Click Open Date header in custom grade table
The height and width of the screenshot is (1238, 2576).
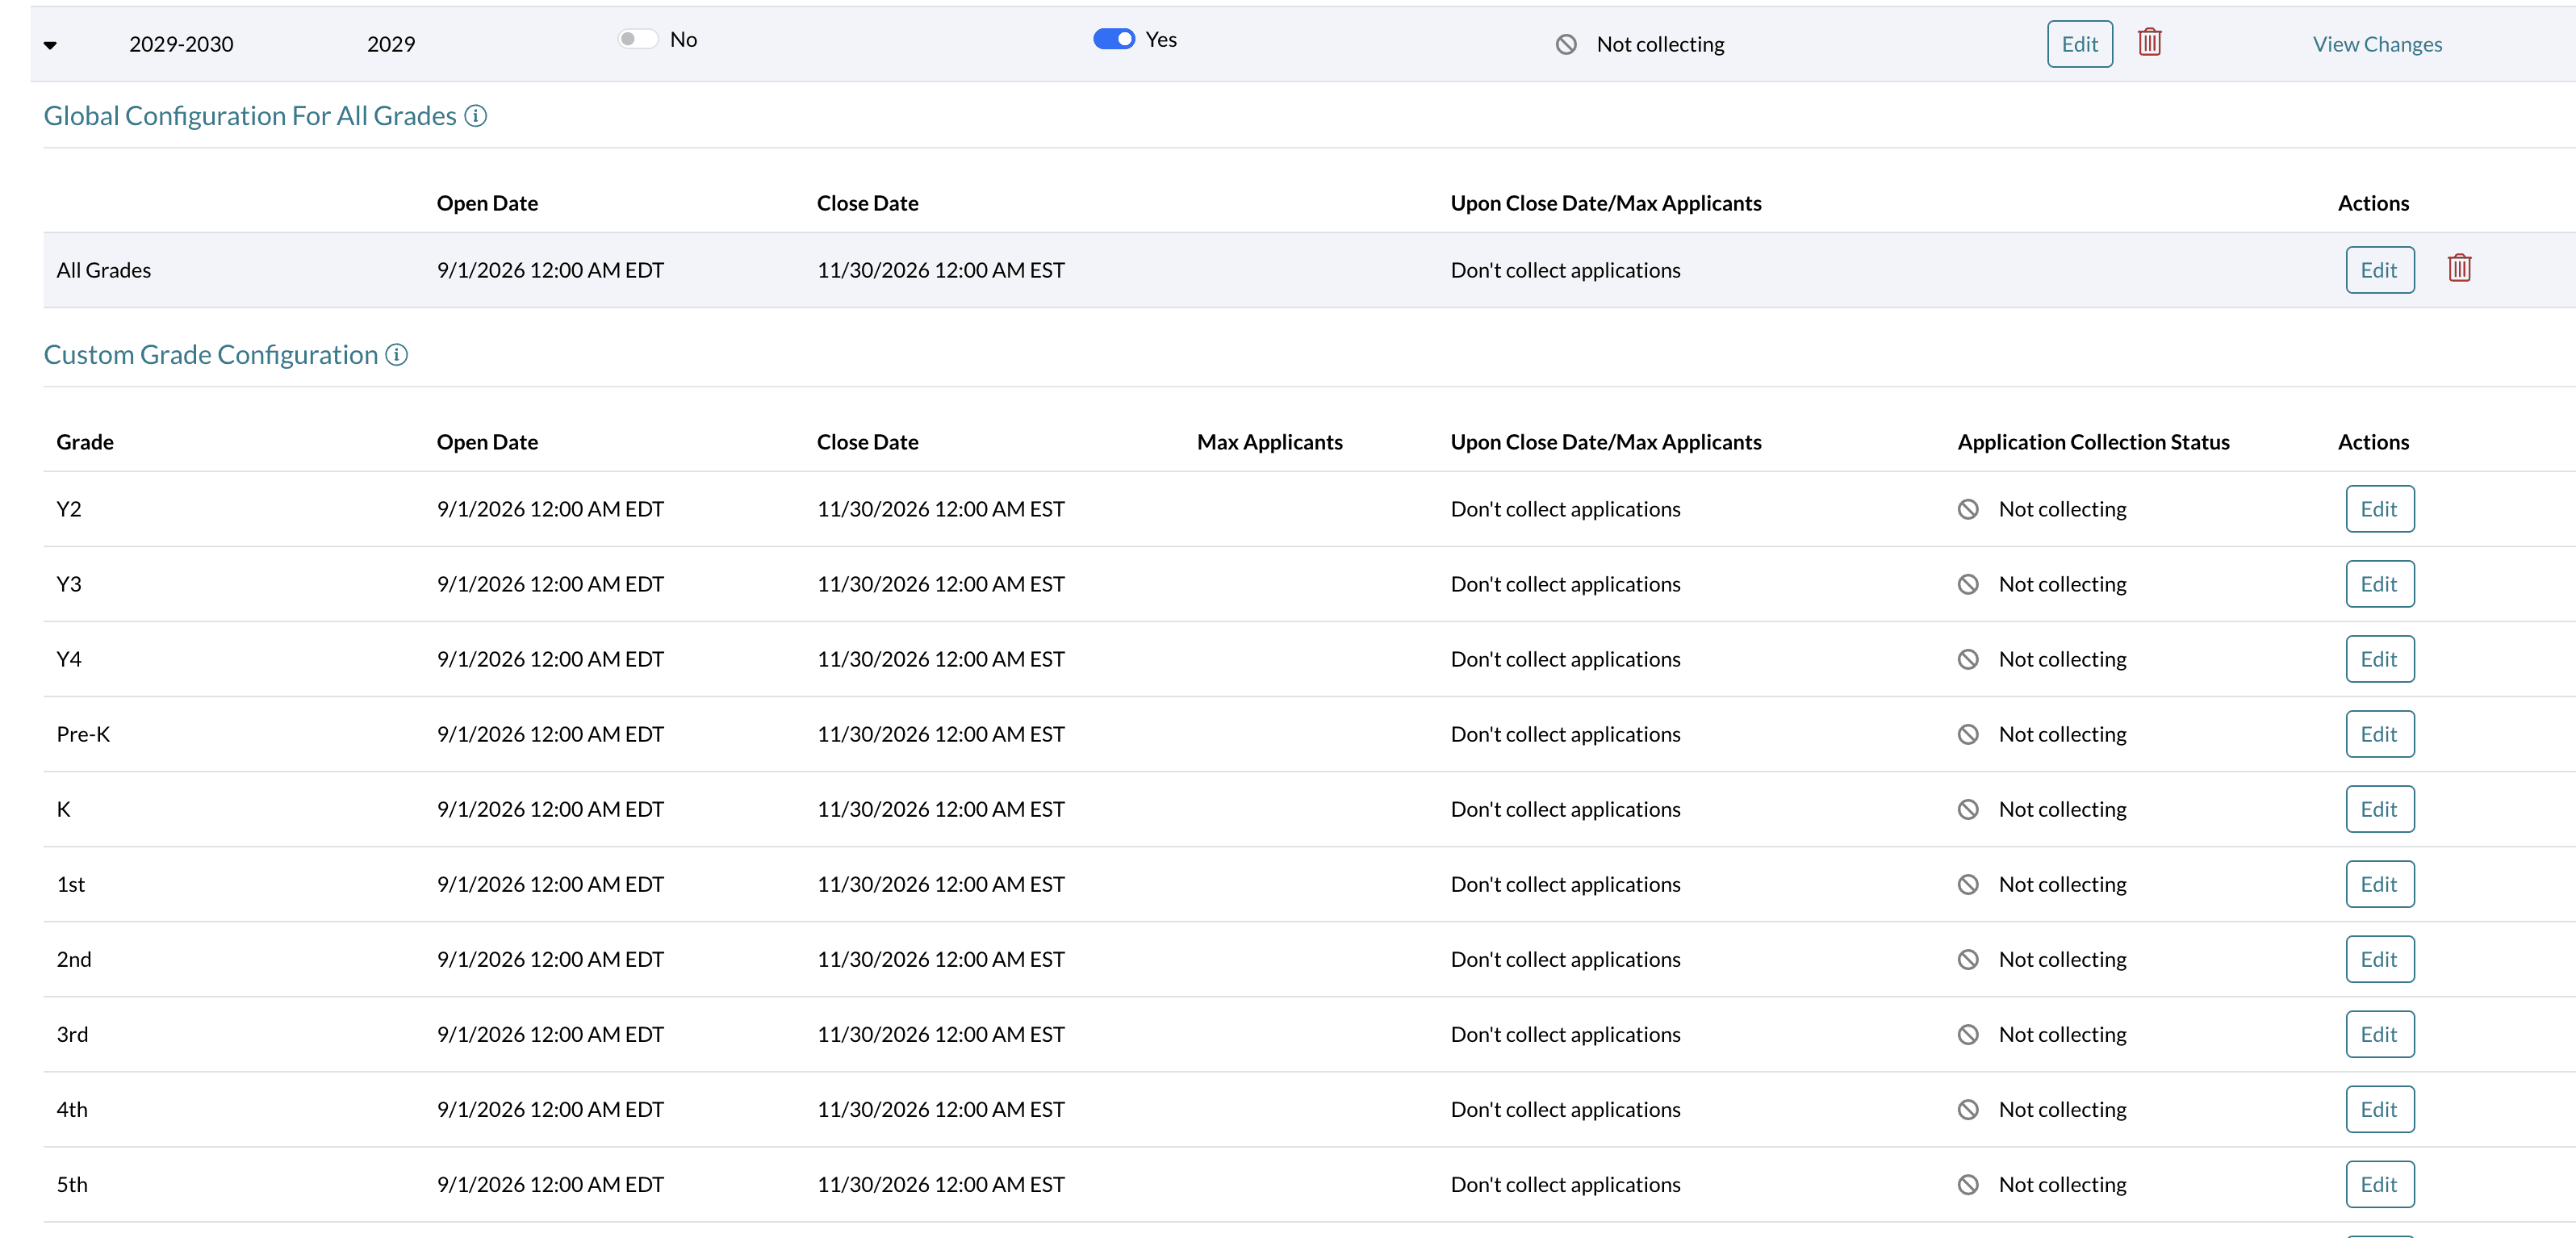point(487,442)
